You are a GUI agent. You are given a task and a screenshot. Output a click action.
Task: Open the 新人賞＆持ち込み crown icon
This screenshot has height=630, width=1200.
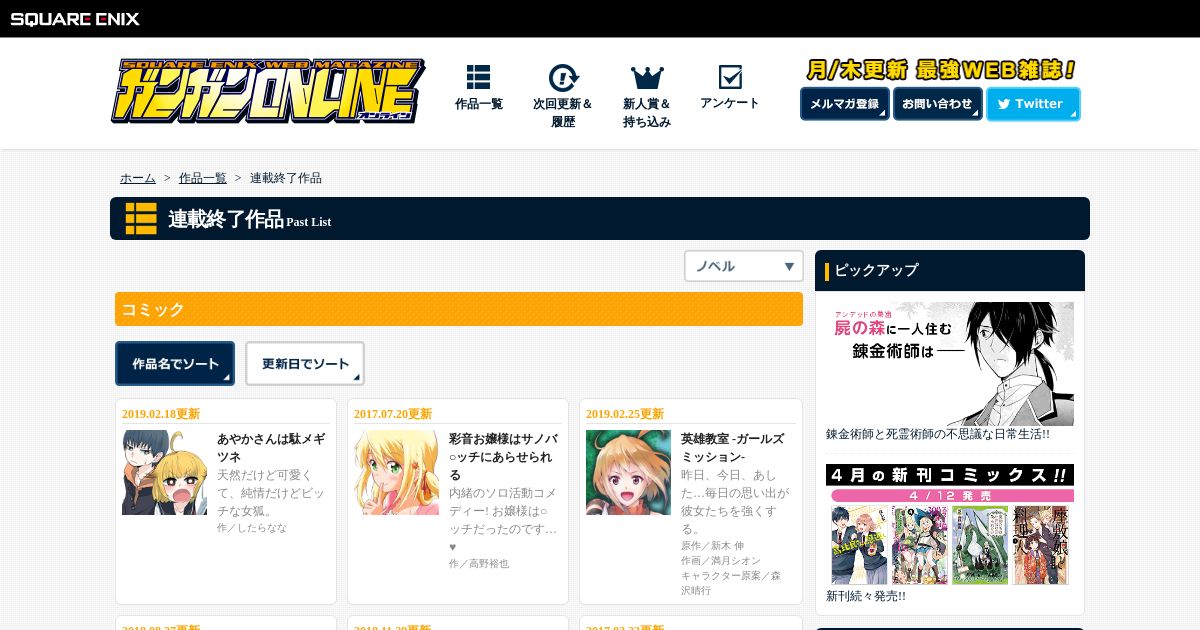click(647, 78)
